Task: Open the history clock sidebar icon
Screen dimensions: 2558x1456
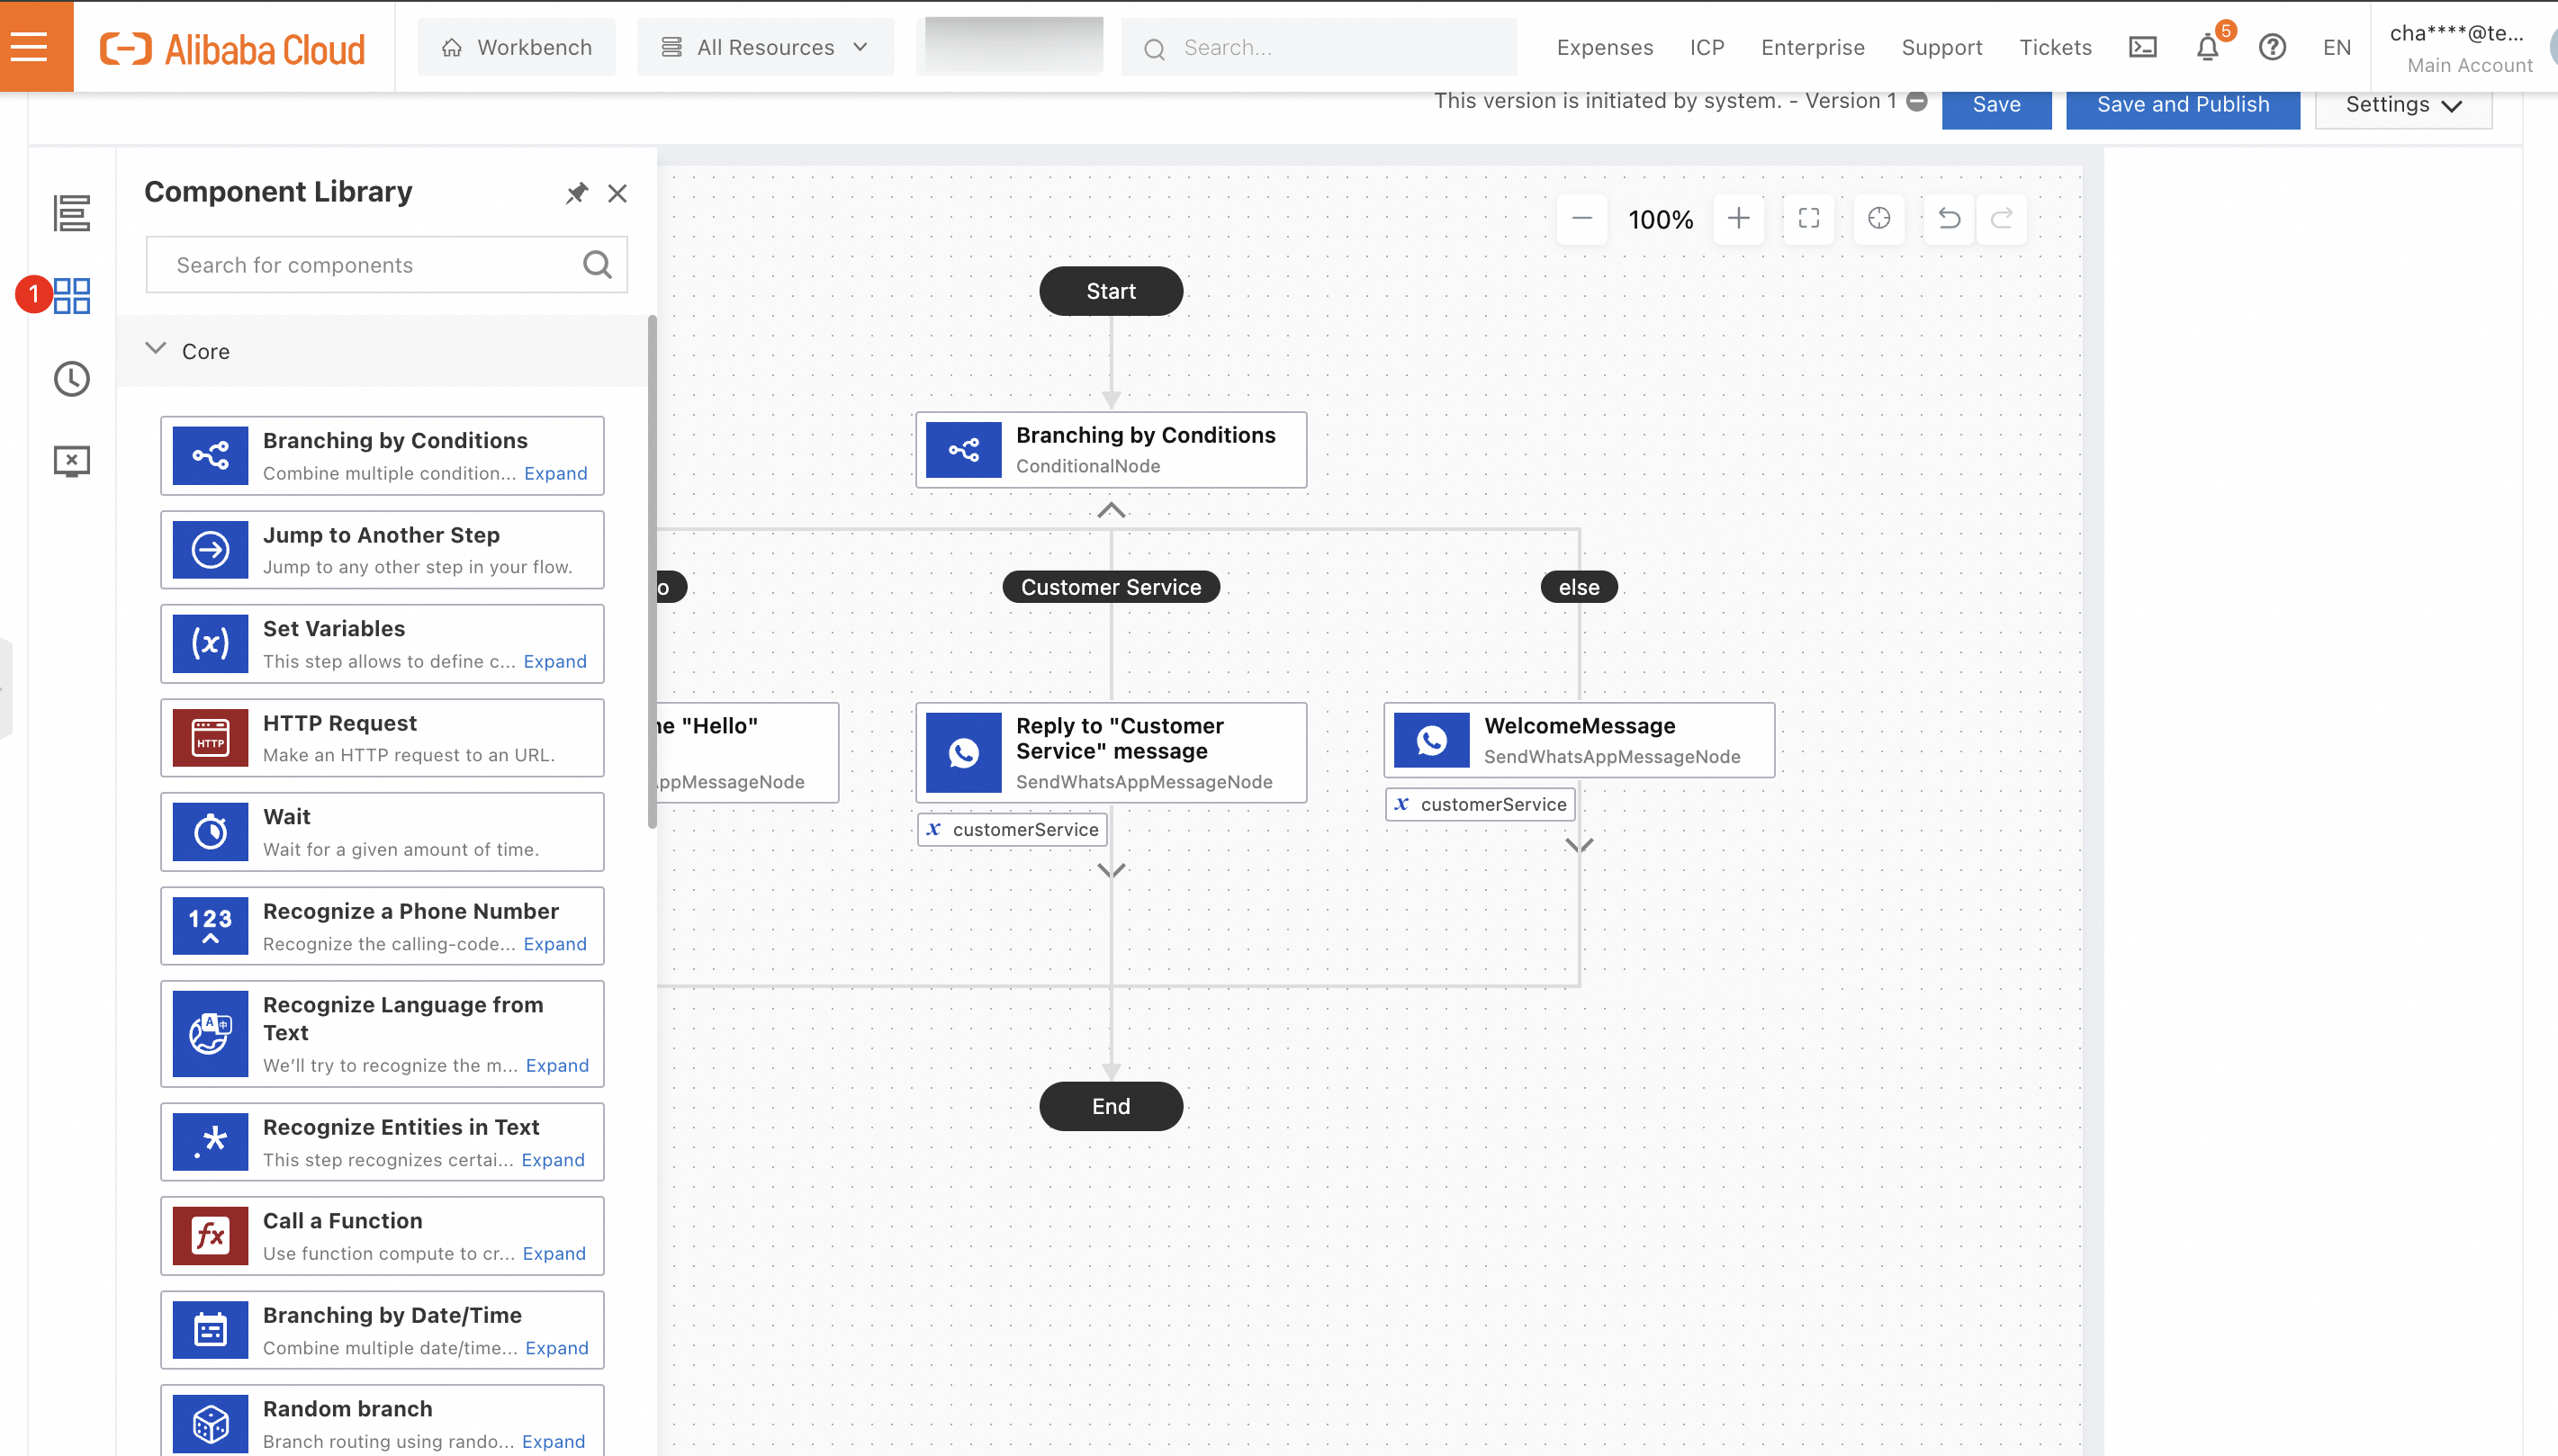Action: 71,379
